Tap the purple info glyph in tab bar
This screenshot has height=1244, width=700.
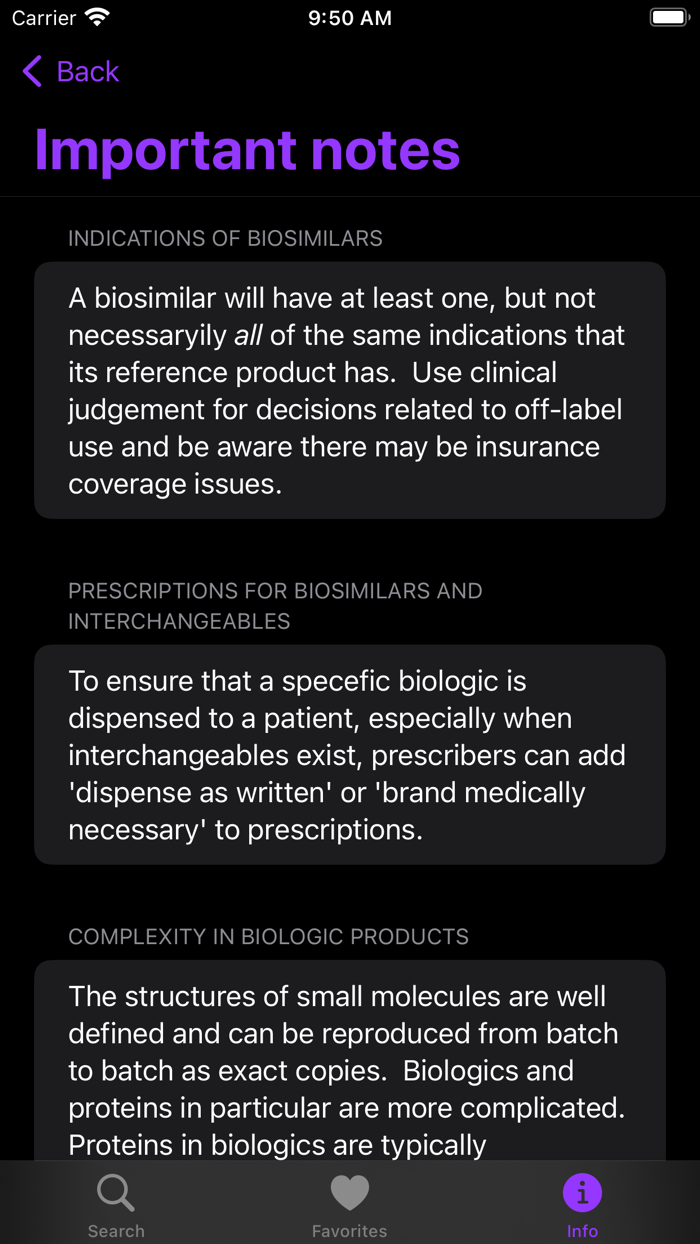(x=583, y=1192)
